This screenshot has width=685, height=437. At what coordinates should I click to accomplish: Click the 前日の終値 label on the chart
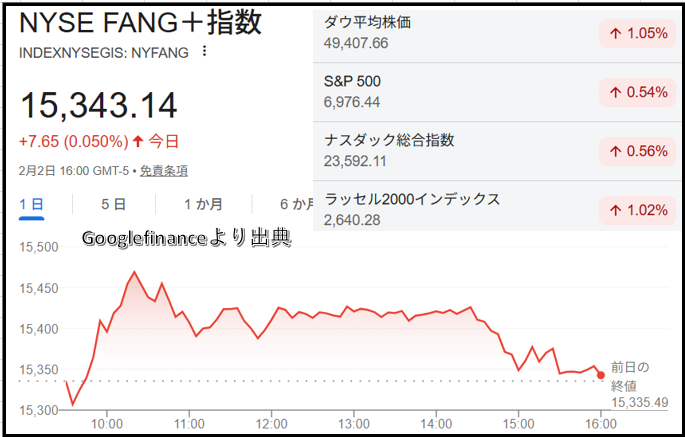click(x=630, y=375)
